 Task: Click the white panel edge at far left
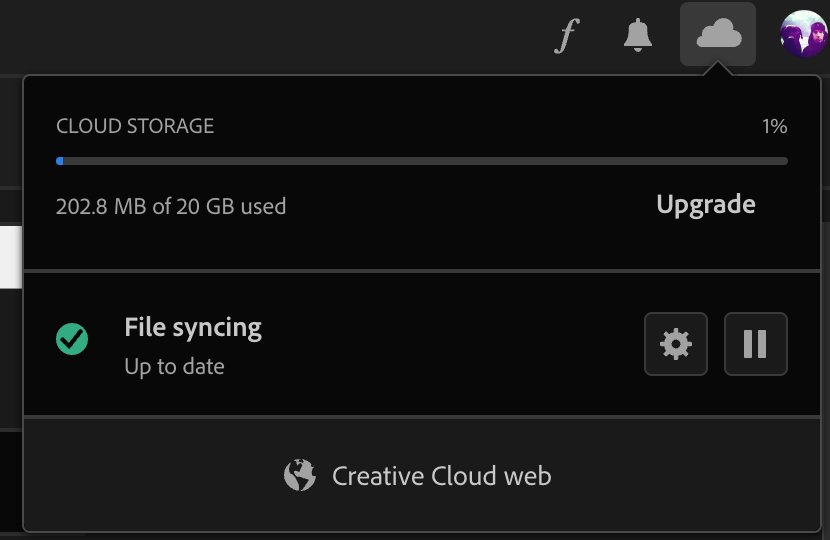click(x=10, y=257)
